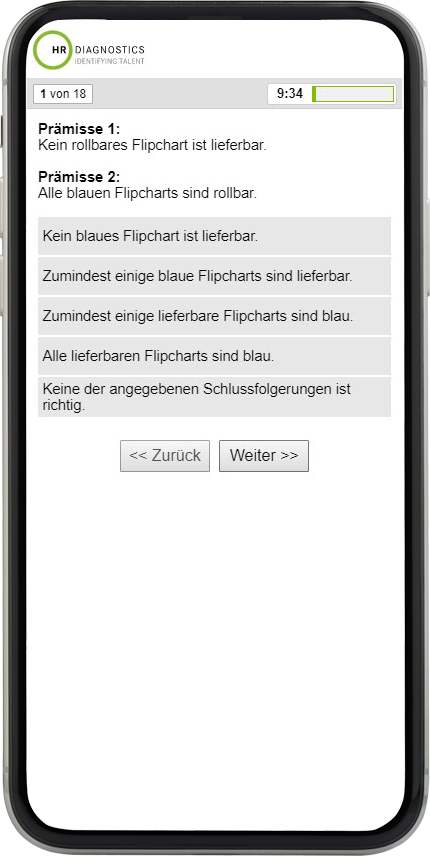Select 'Zumindest einige blaue Flipcharts sind lieferbar.'
The image size is (430, 856).
tap(214, 276)
